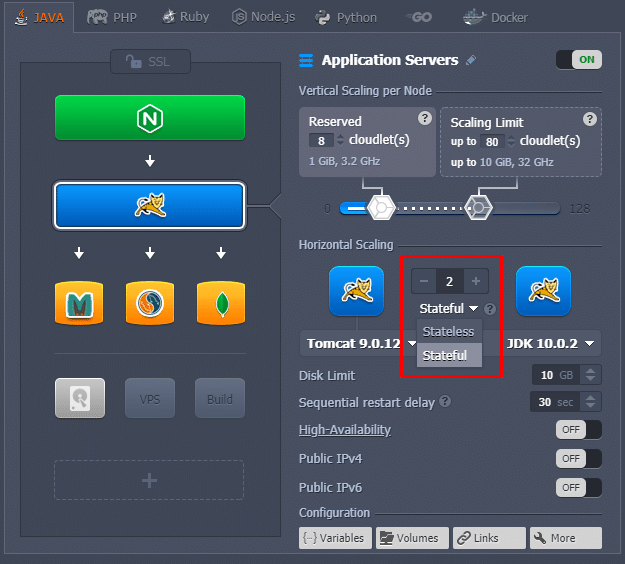Click the Reserved cloudlets value field

(x=321, y=140)
